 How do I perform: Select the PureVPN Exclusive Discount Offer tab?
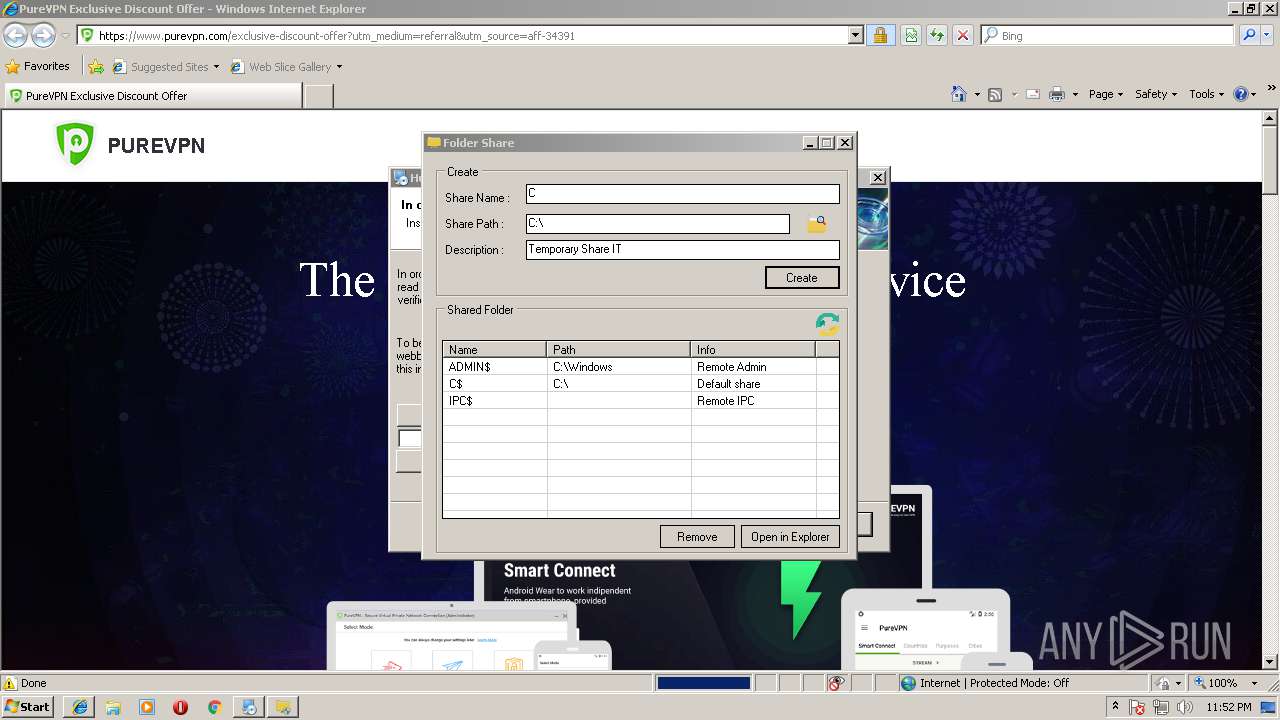click(x=152, y=96)
